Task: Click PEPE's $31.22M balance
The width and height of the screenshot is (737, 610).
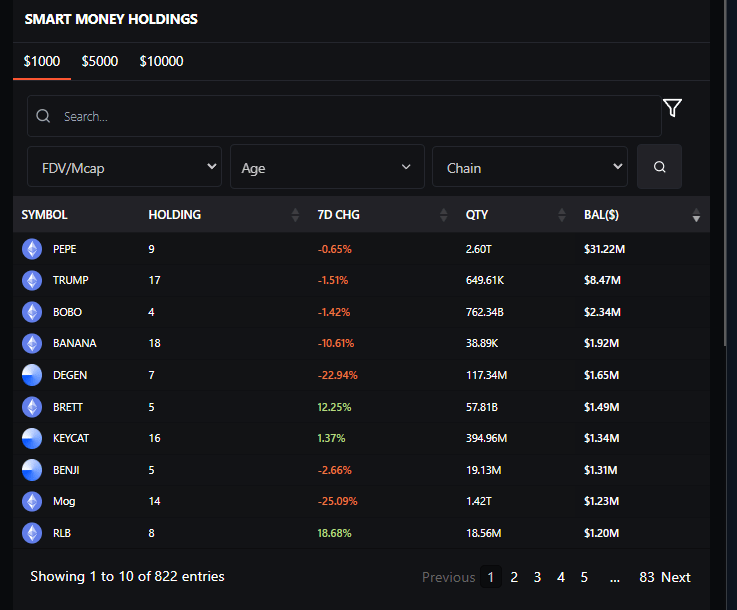Action: (x=604, y=249)
